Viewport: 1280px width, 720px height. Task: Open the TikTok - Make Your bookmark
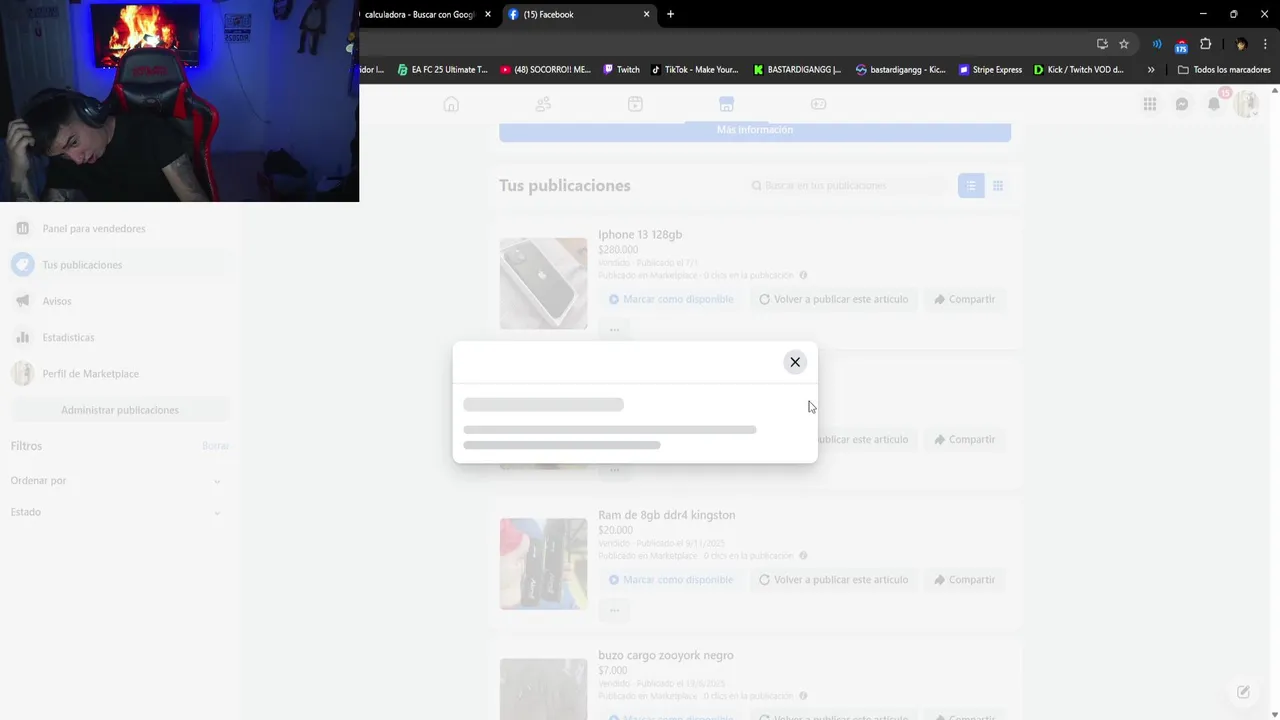(x=694, y=70)
